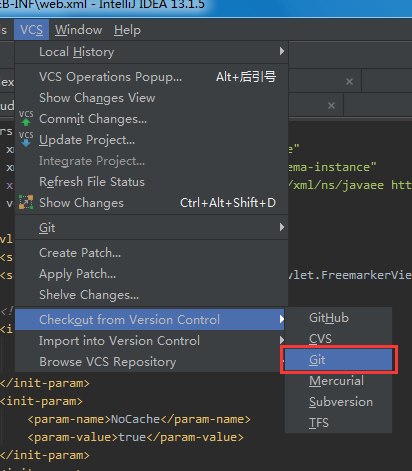Choose GitHub in checkout submenu
The height and width of the screenshot is (471, 412).
338,318
